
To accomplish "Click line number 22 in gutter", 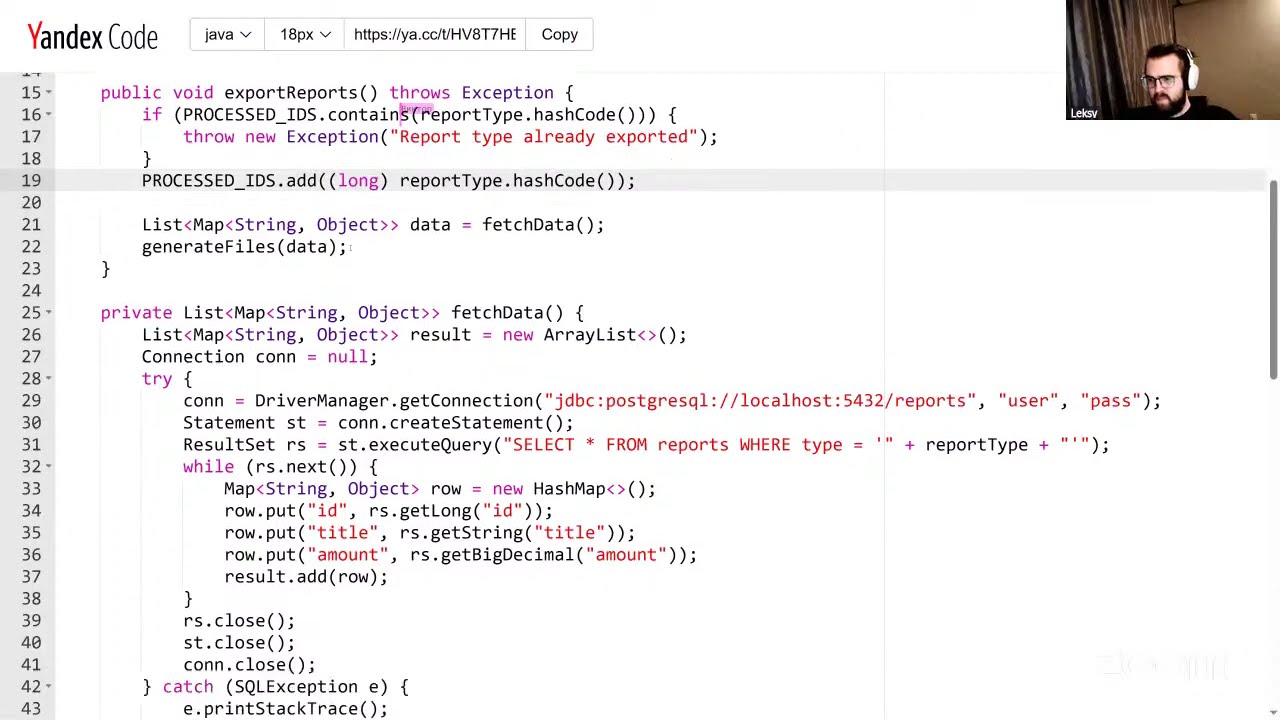I will [31, 247].
